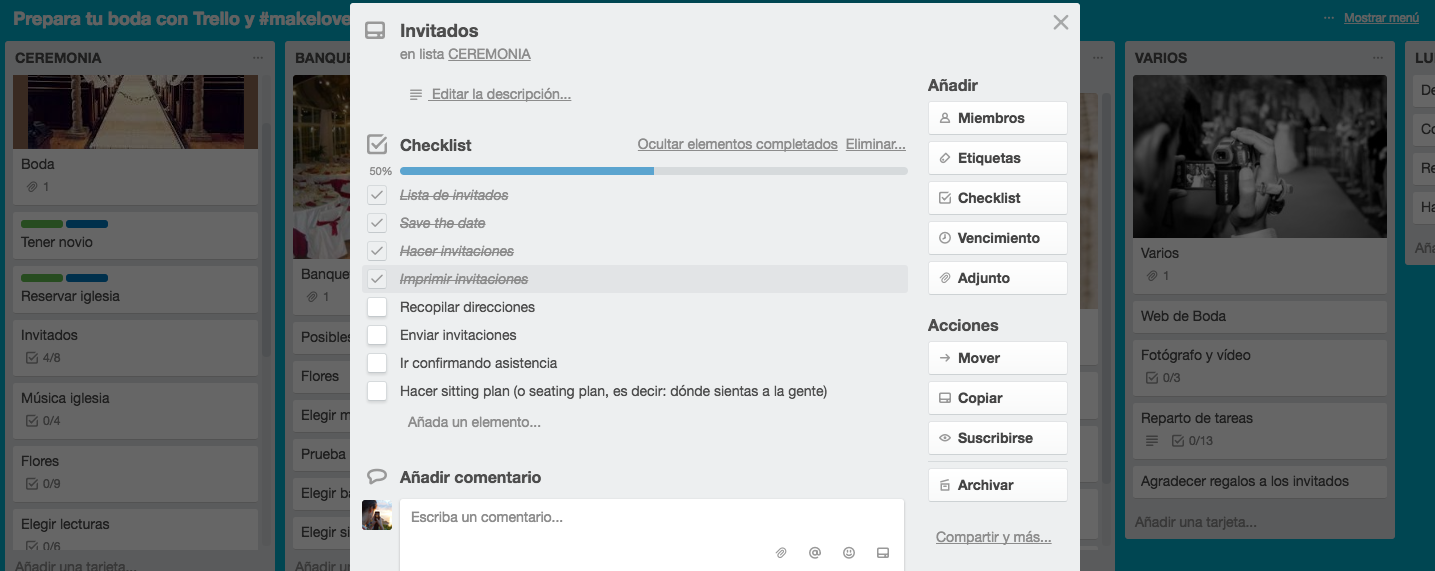Screen dimensions: 1435x571
Task: Click the add card icon in comment box
Action: point(883,552)
